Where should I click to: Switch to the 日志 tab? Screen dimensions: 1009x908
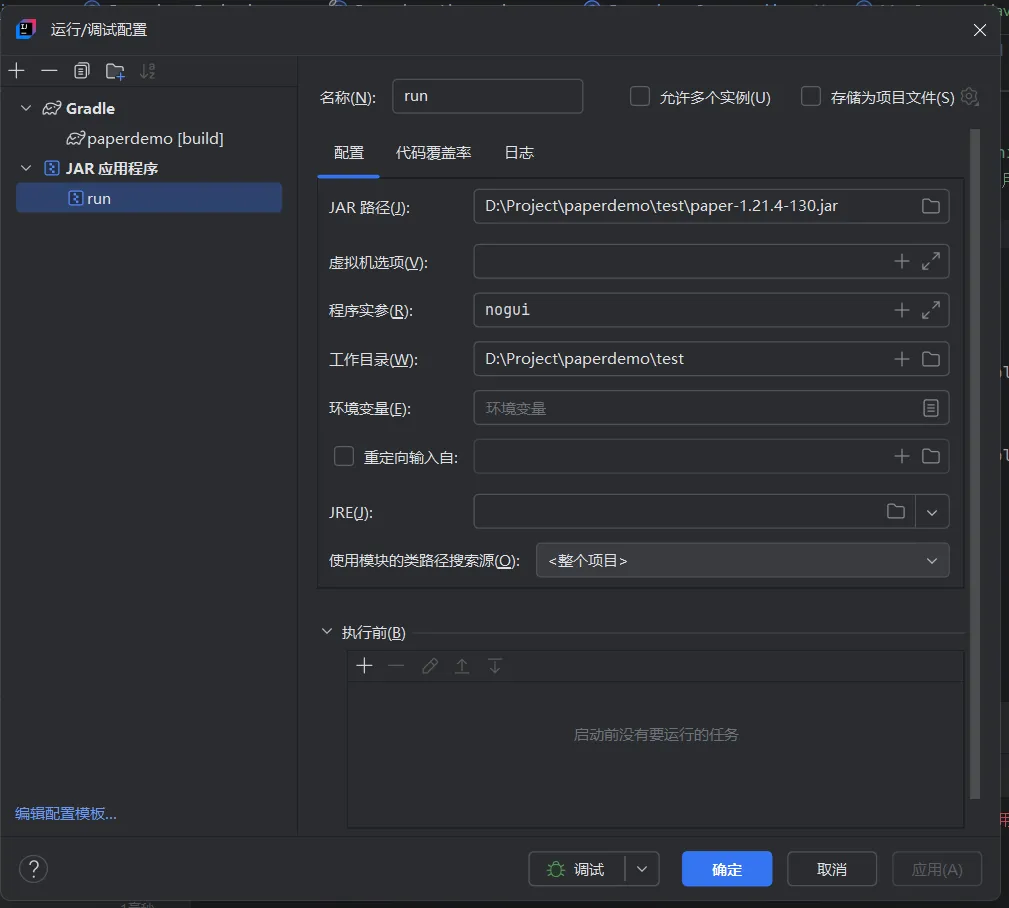519,153
